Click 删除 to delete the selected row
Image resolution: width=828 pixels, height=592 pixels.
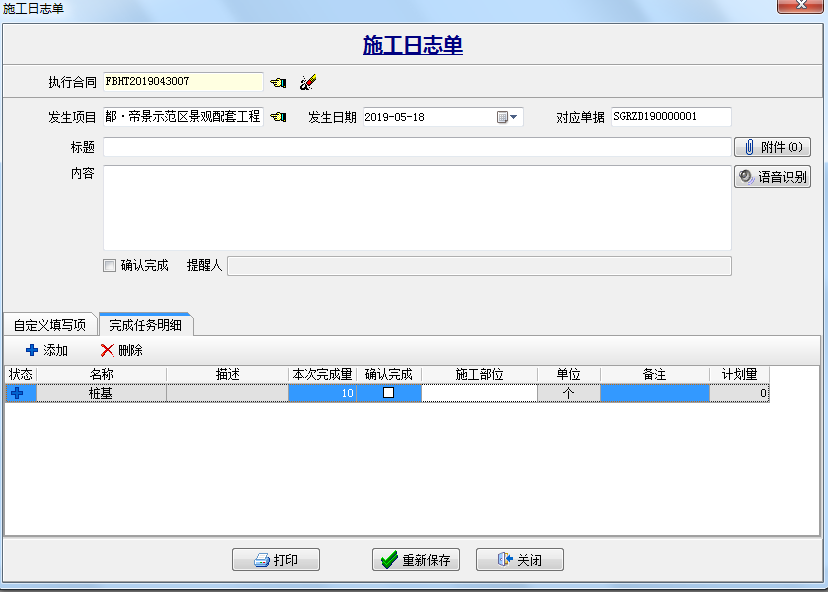[122, 350]
